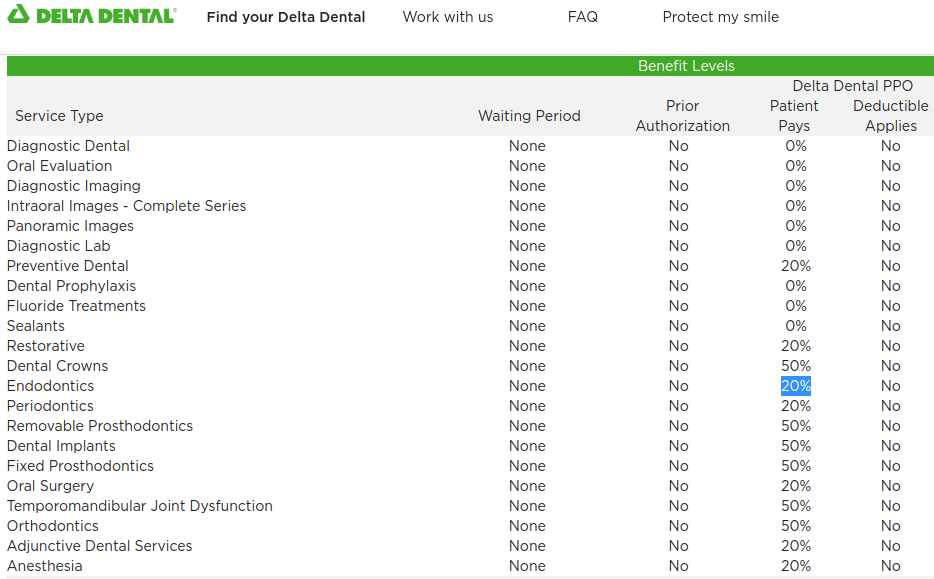
Task: Click the green Benefit Levels header bar
Action: [470, 66]
